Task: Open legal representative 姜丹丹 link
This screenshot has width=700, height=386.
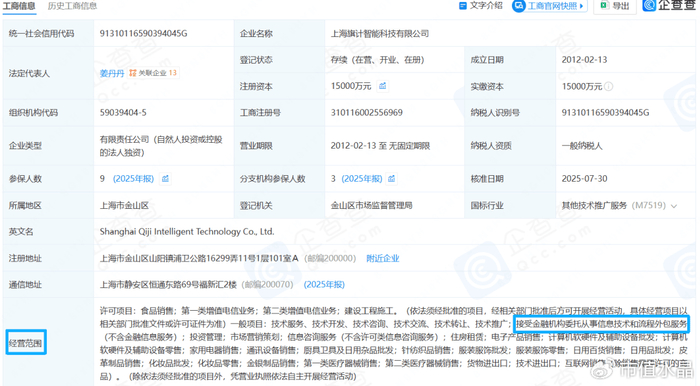Action: (112, 73)
